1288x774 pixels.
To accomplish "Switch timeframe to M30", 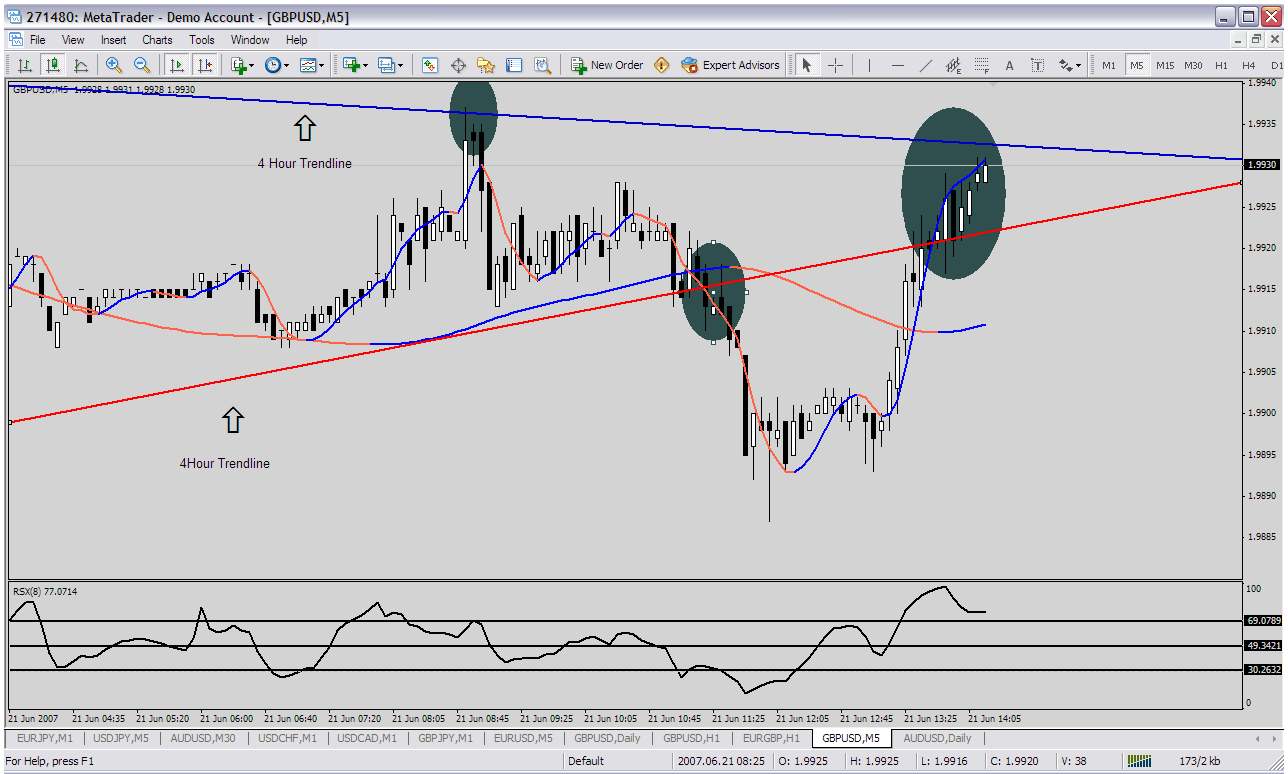I will tap(1193, 65).
